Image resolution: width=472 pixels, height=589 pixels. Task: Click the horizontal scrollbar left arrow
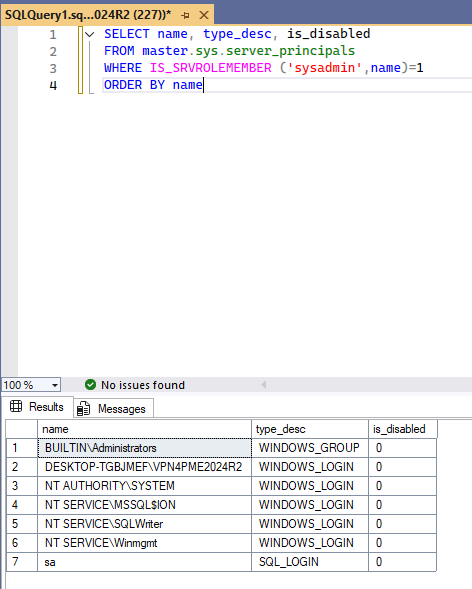pyautogui.click(x=264, y=385)
